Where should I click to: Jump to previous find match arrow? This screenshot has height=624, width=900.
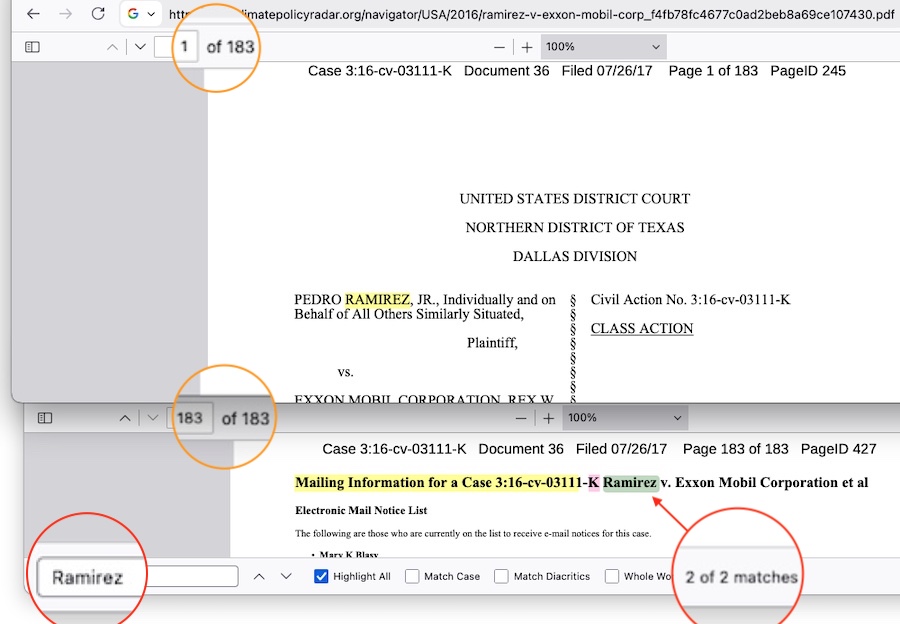coord(259,576)
